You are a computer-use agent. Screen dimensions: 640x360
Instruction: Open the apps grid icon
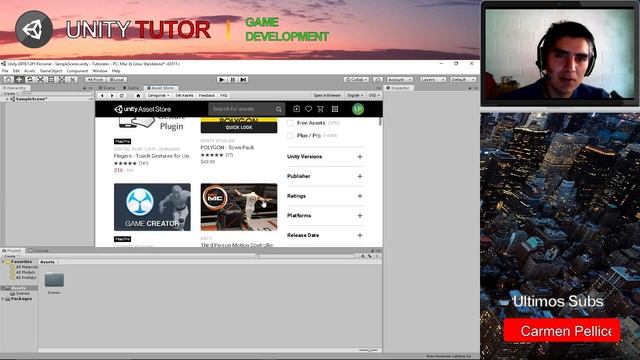pyautogui.click(x=335, y=109)
